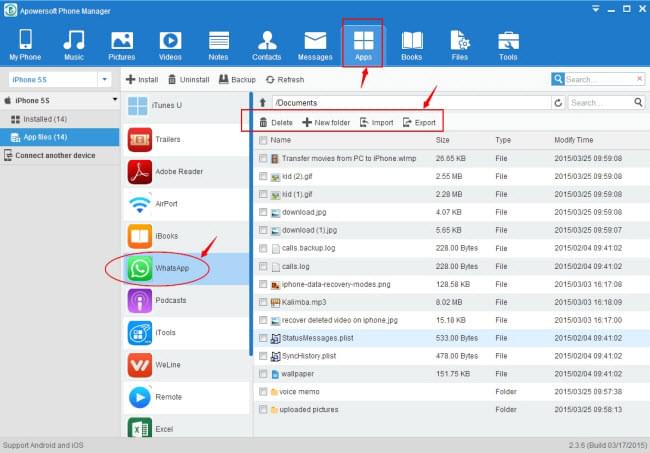Check the StatusMessages.plist file box
Viewport: 650px width, 453px height.
[263, 338]
